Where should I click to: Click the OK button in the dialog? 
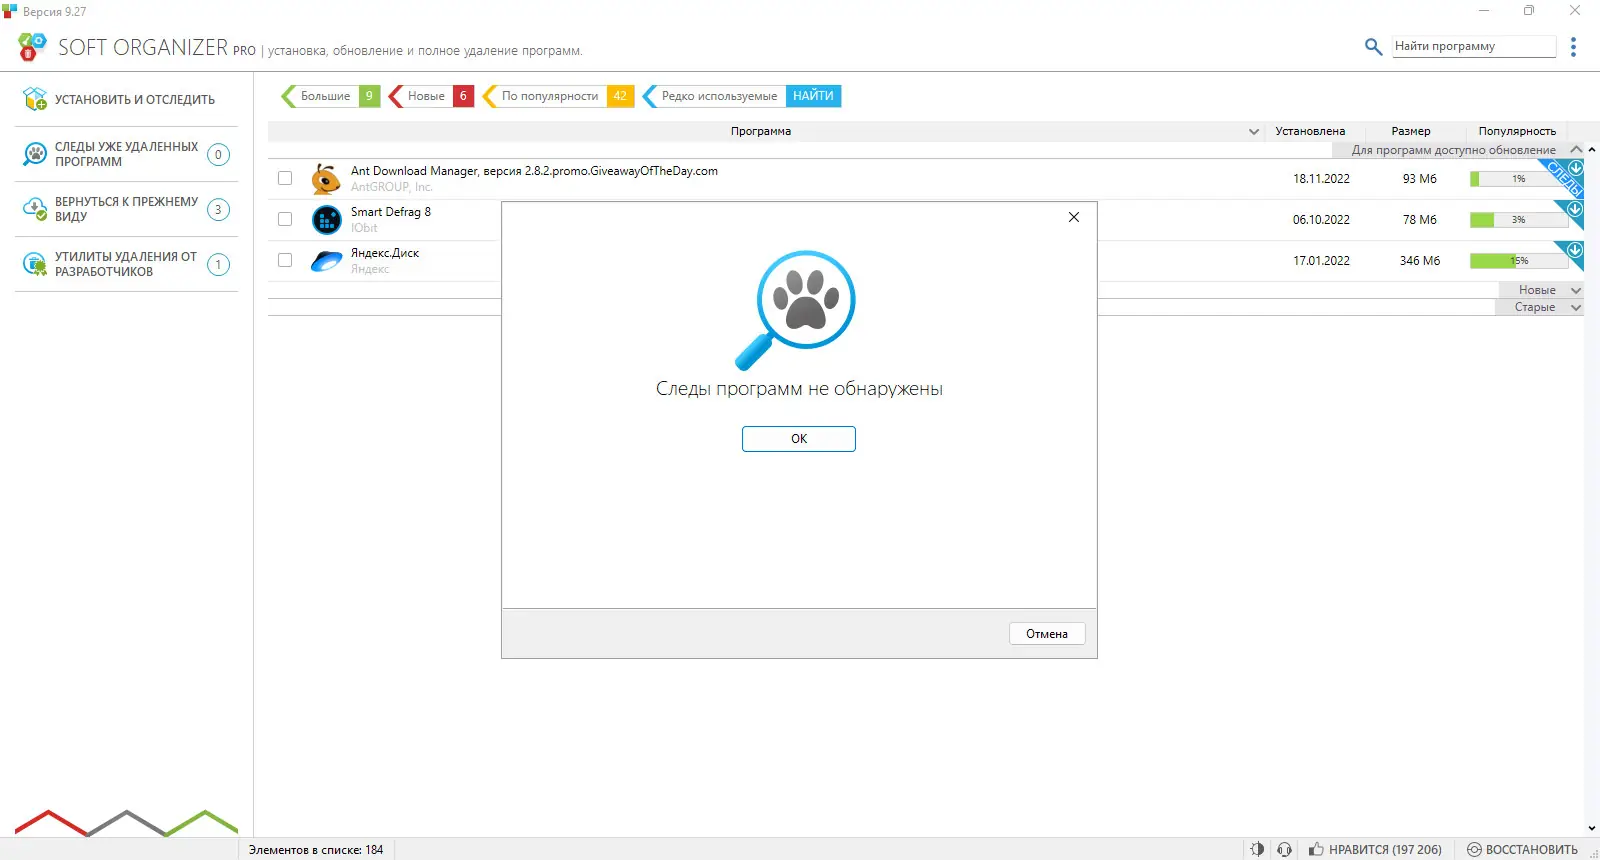pos(799,439)
